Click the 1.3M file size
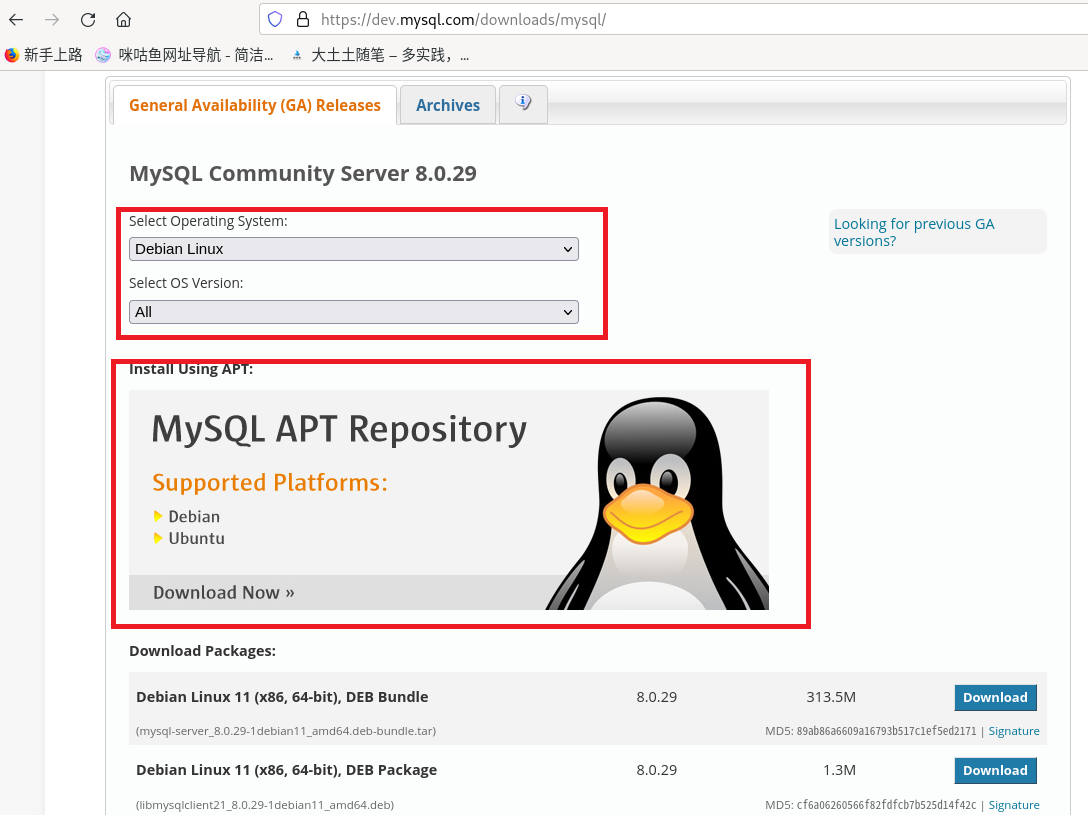Screen dimensions: 1088x815 click(839, 770)
